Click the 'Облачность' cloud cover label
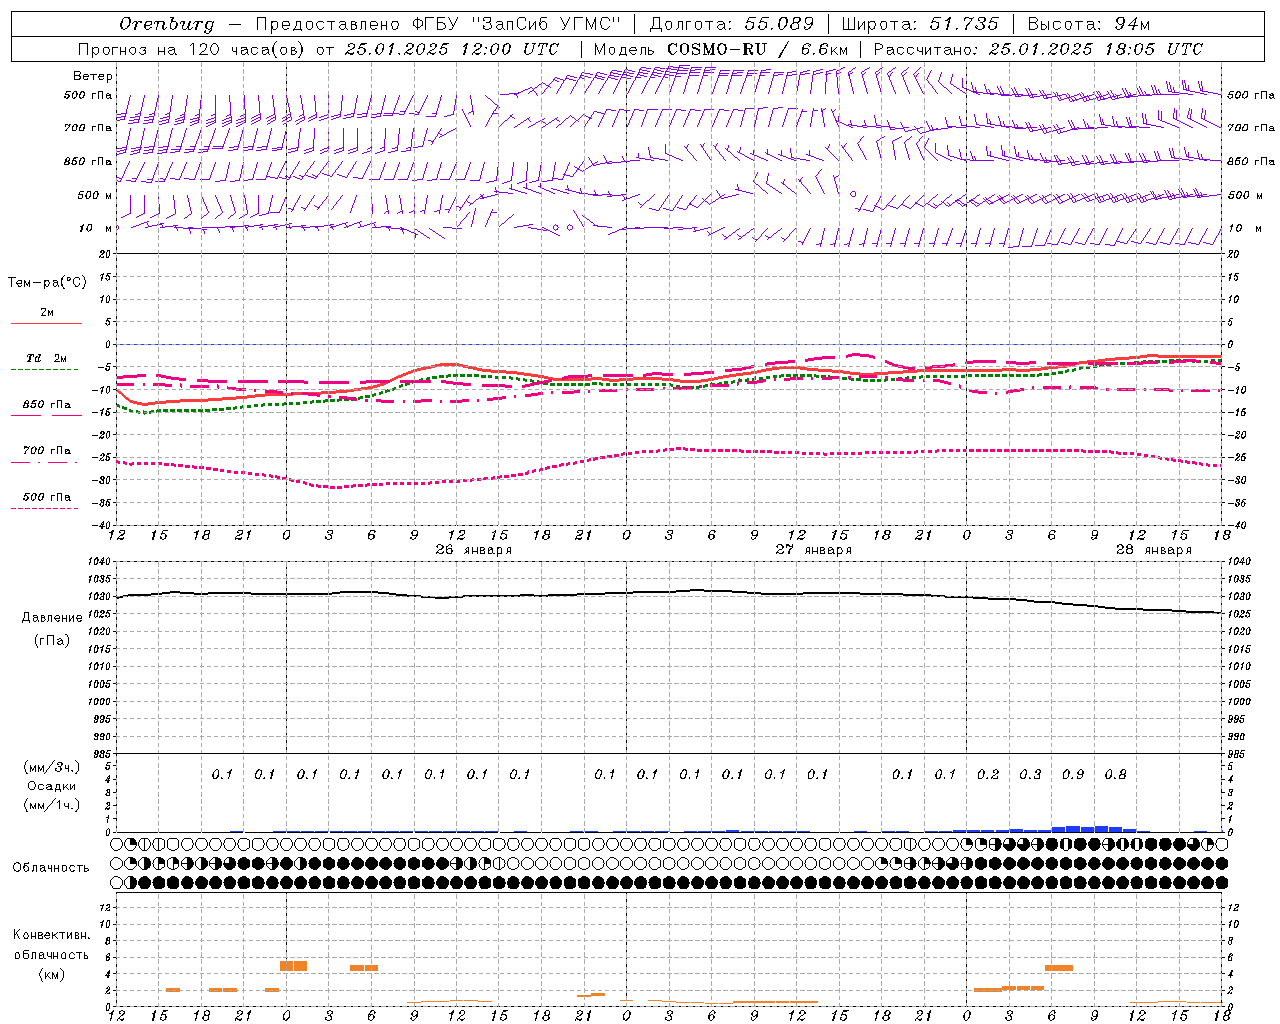This screenshot has width=1280, height=1024. click(51, 867)
